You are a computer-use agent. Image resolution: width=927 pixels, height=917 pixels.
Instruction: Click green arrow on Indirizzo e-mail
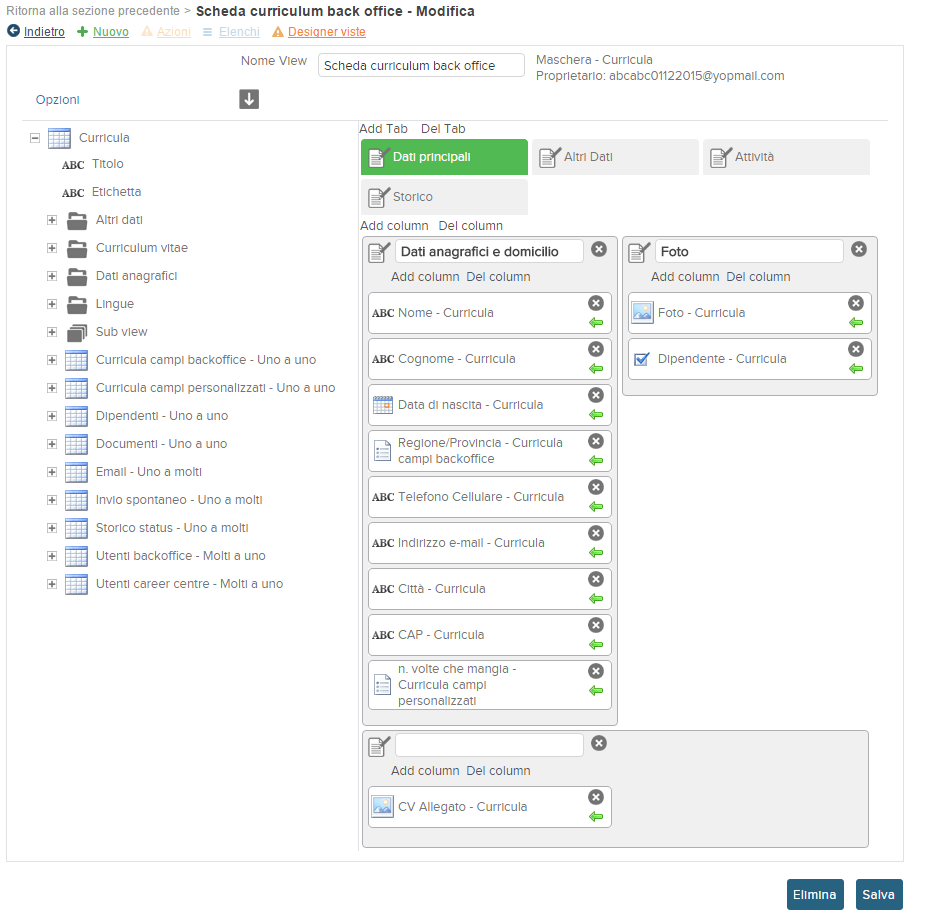(595, 553)
